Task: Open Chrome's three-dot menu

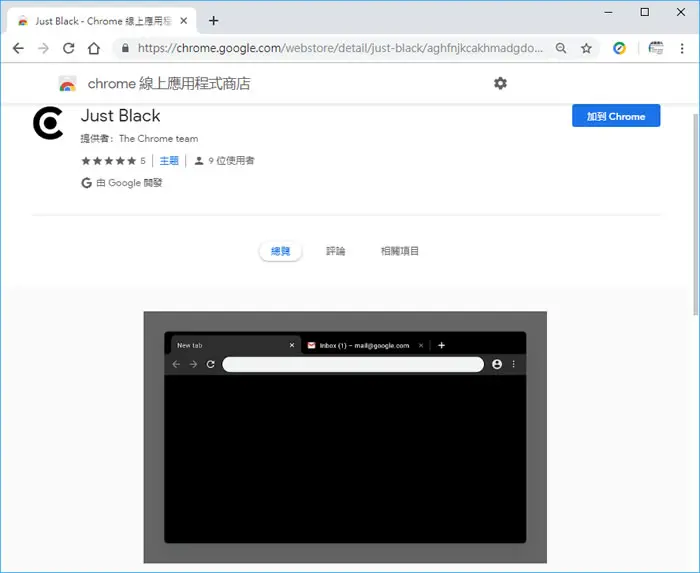Action: 682,48
